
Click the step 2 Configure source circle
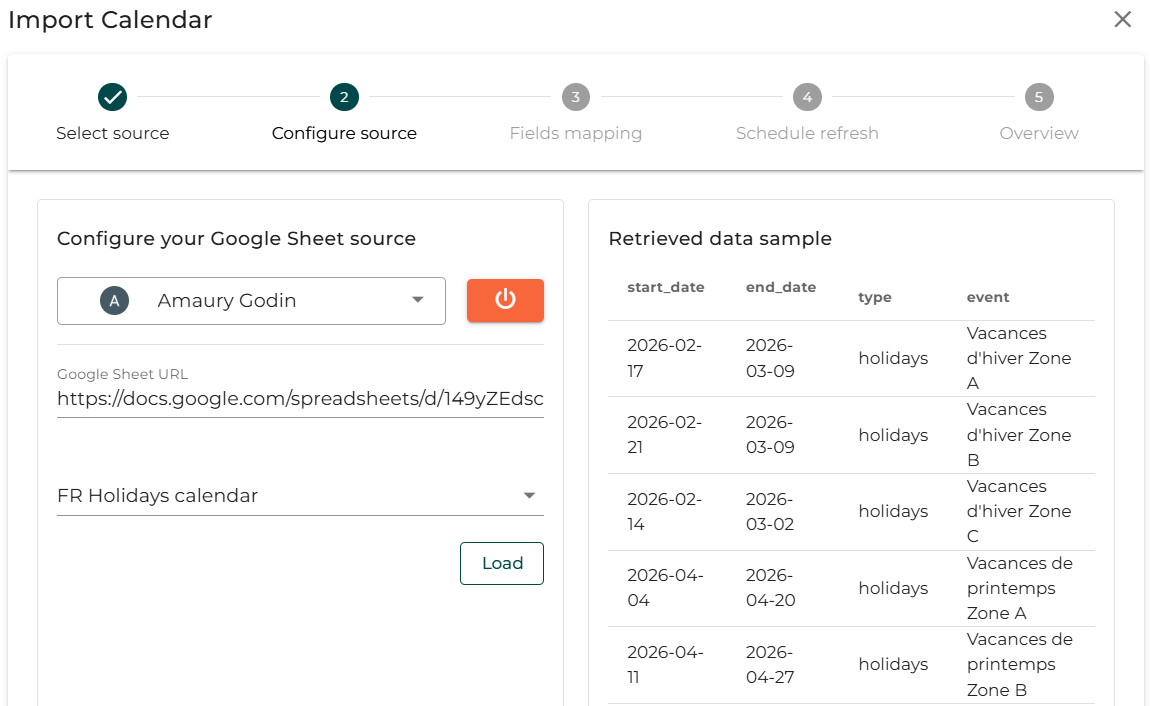344,97
